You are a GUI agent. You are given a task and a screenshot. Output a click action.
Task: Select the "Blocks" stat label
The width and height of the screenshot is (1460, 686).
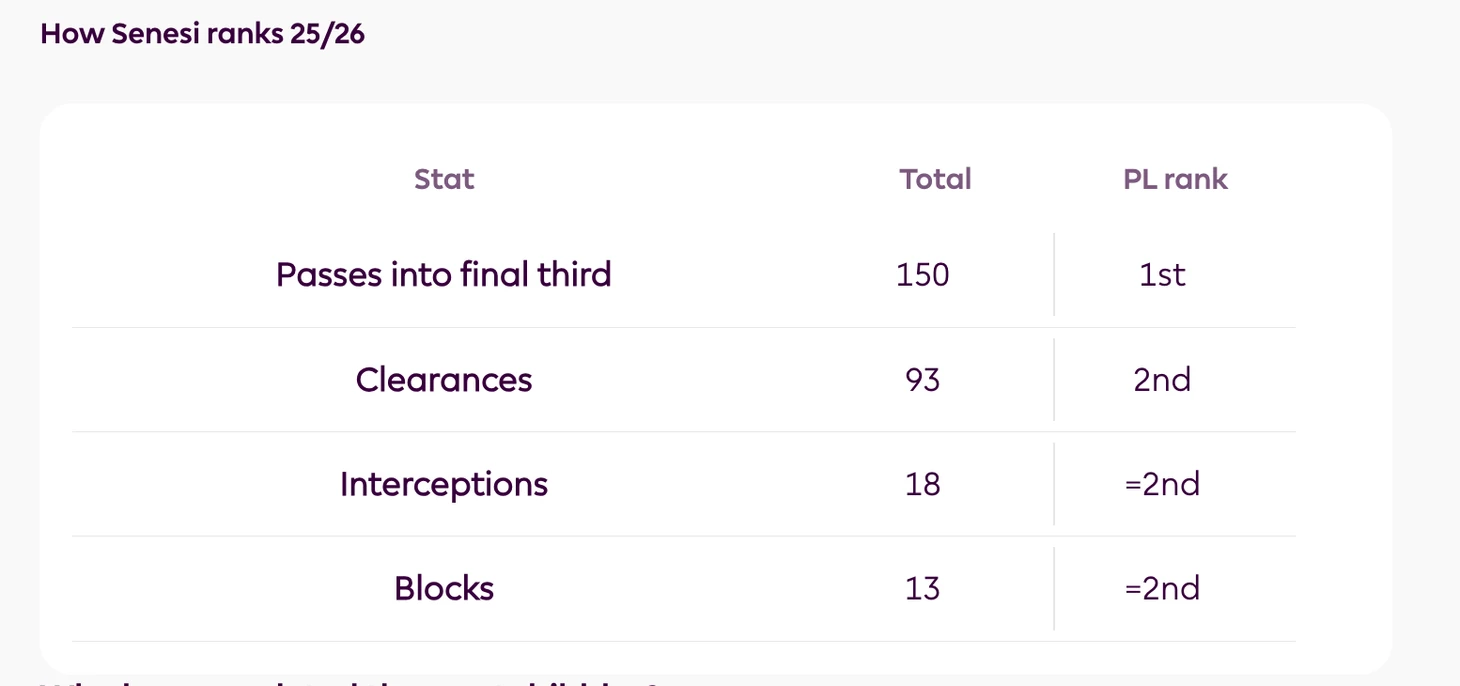[443, 588]
